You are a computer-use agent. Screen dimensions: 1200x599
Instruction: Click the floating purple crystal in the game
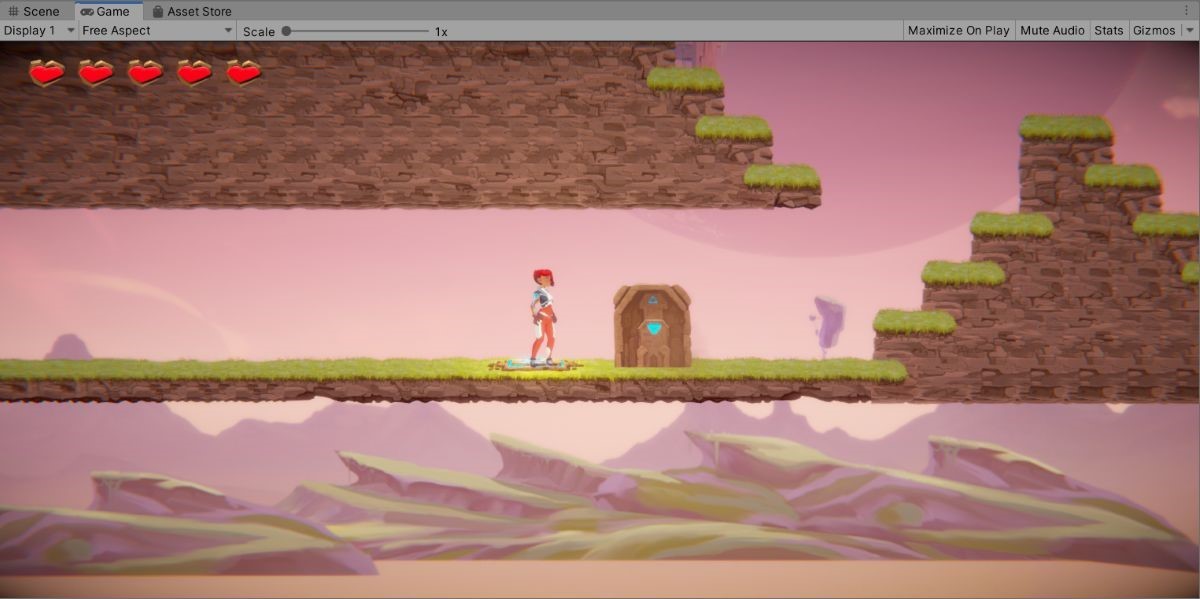tap(829, 324)
